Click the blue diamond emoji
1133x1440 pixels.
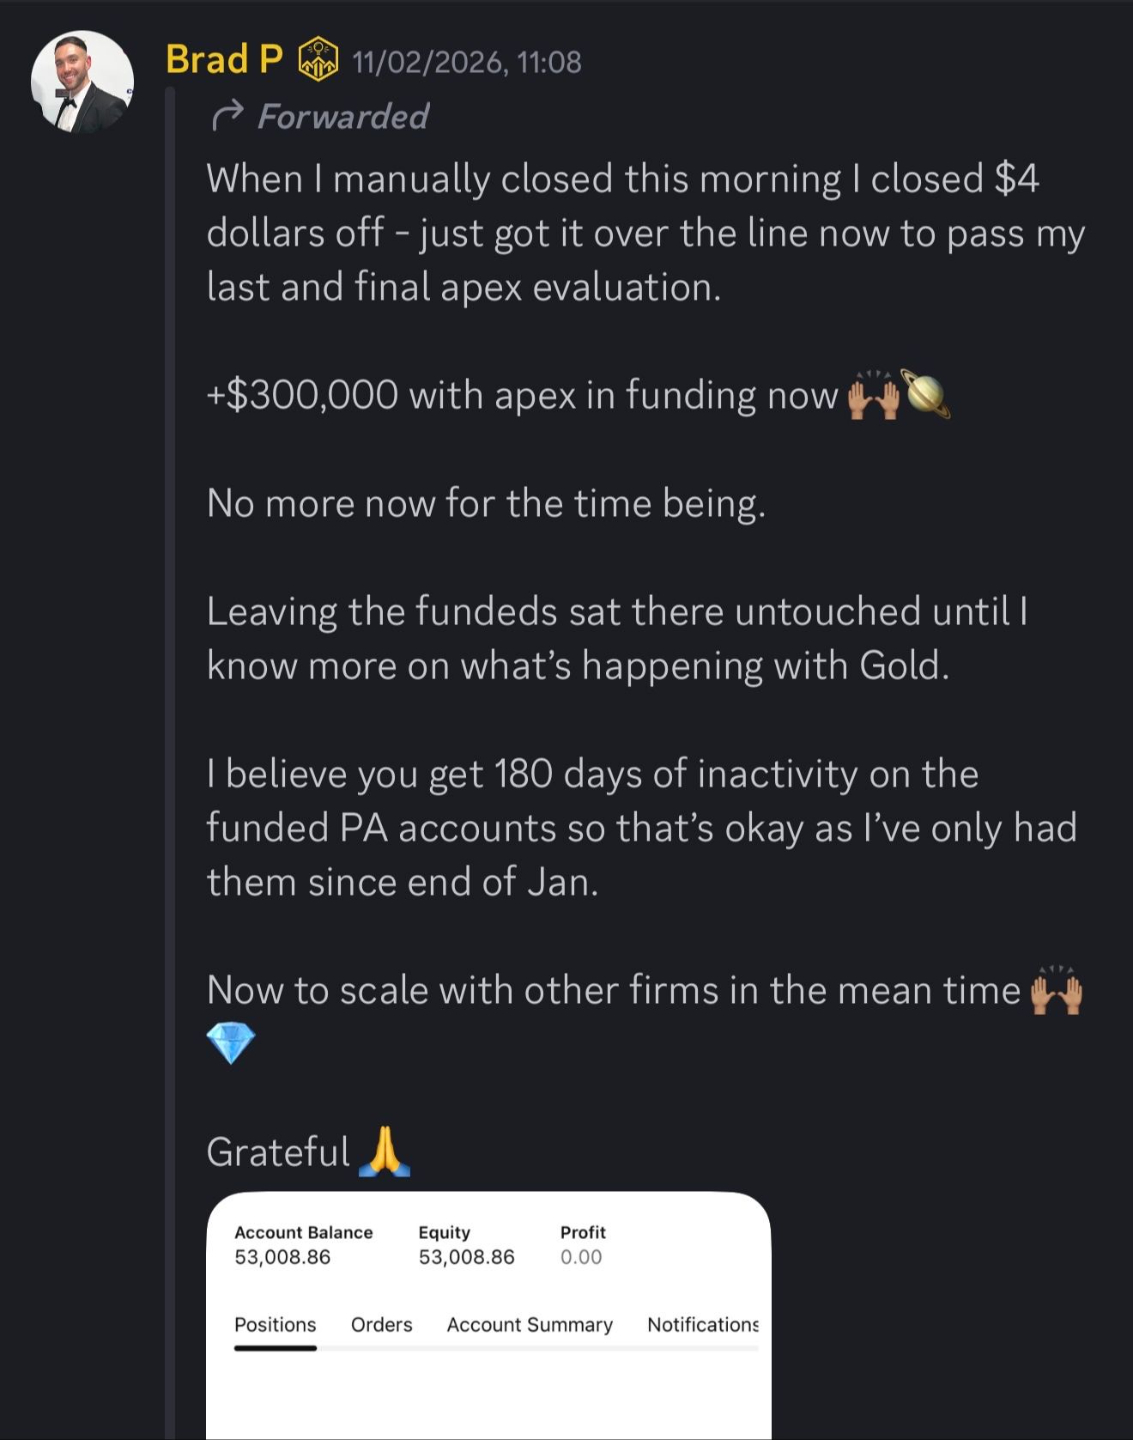tap(231, 1043)
